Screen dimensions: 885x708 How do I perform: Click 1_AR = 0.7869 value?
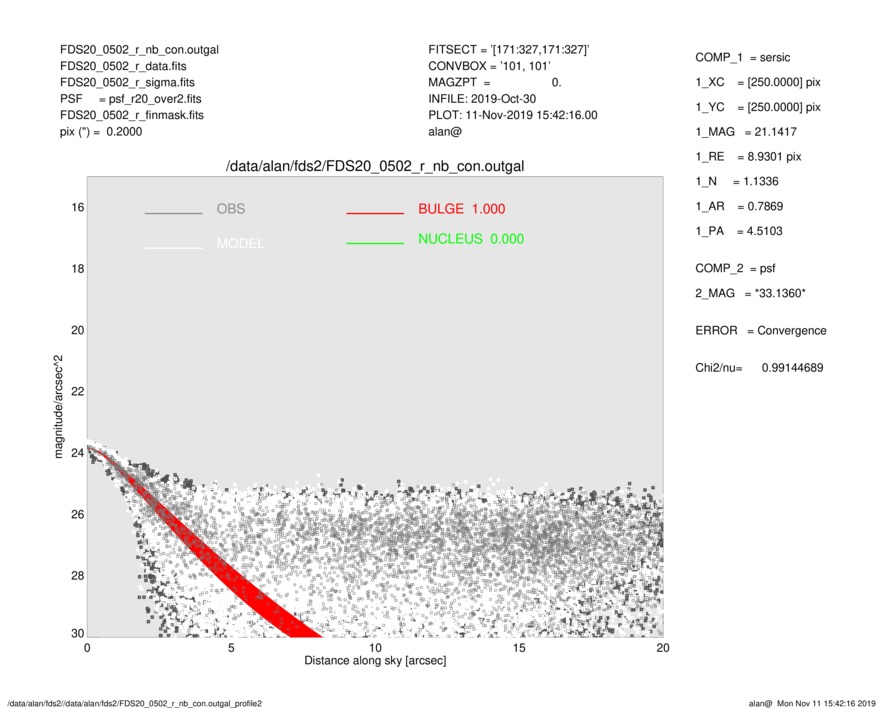point(739,207)
